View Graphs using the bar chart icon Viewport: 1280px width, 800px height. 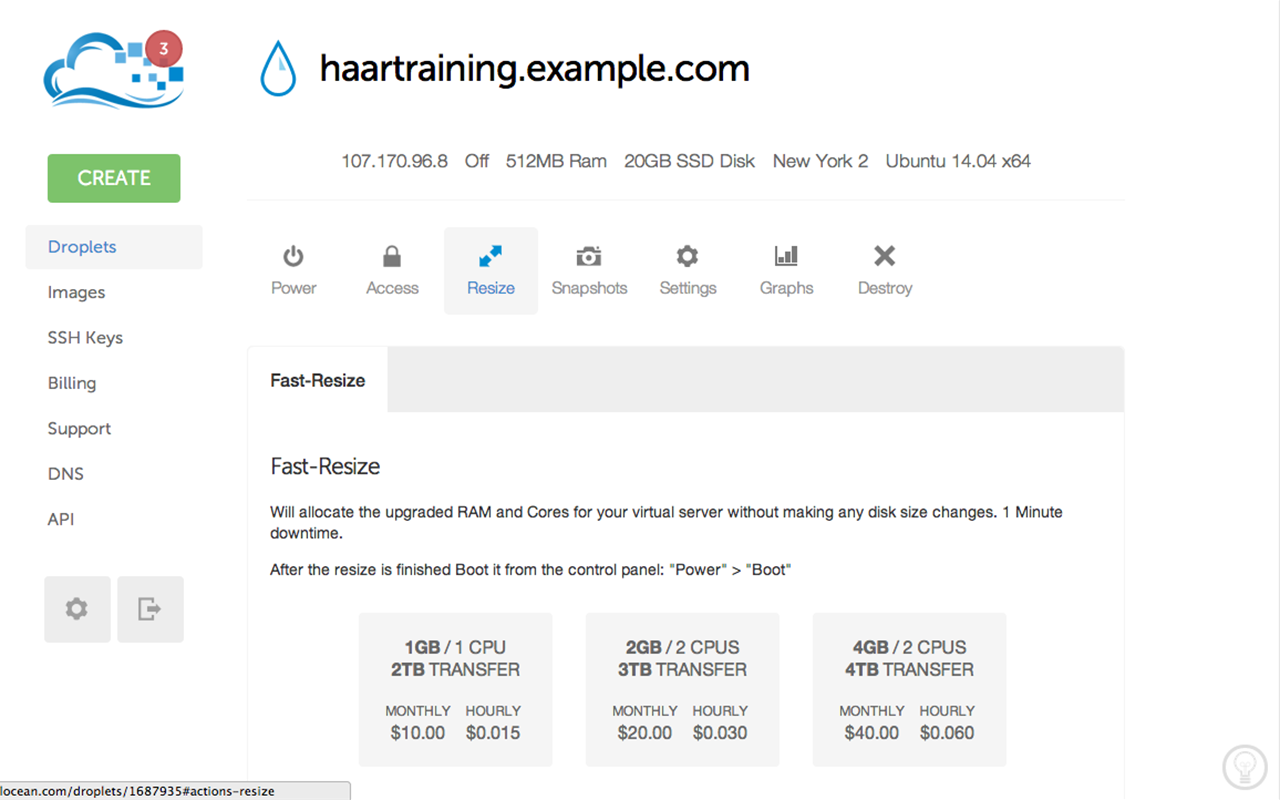(786, 268)
